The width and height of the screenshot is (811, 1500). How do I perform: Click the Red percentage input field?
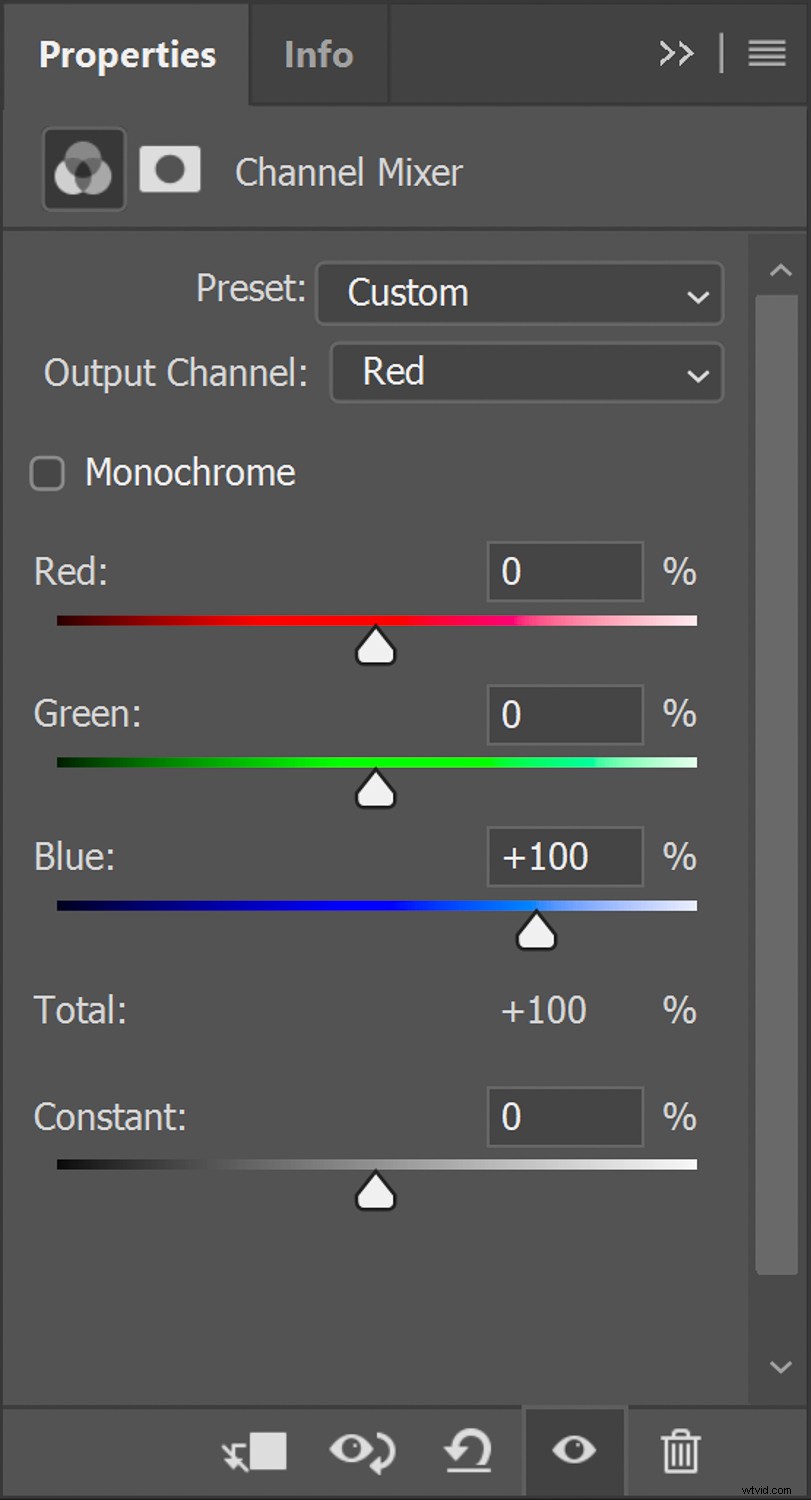coord(564,571)
